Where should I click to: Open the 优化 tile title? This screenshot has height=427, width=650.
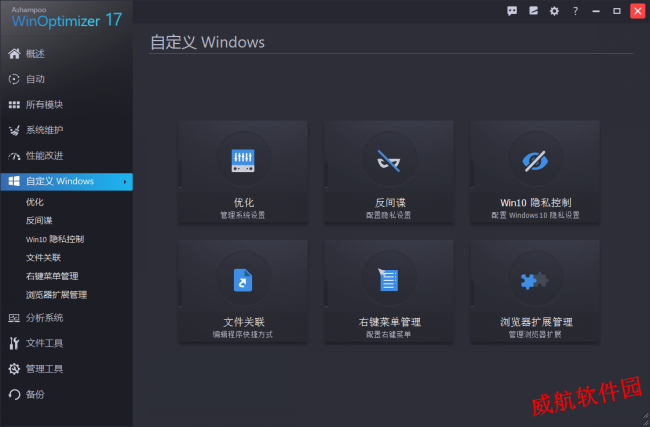tap(243, 203)
